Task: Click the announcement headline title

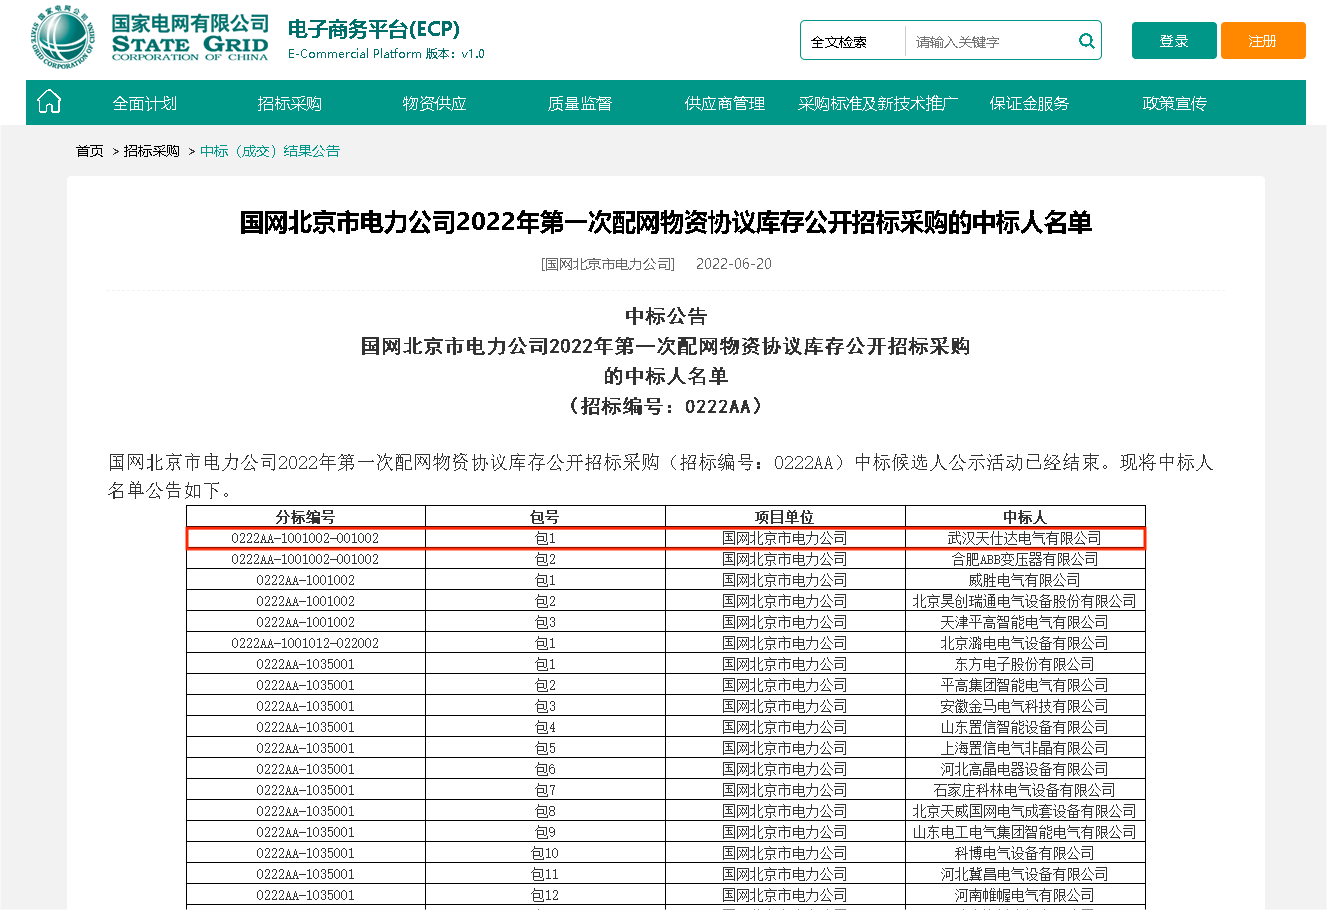Action: (666, 222)
